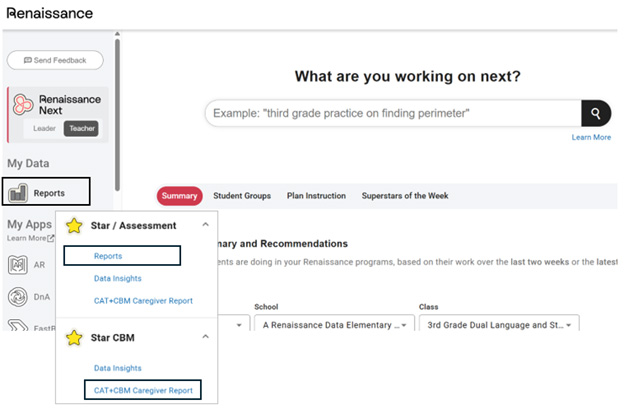Collapse the Star CBM section
This screenshot has height=409, width=624.
point(205,337)
